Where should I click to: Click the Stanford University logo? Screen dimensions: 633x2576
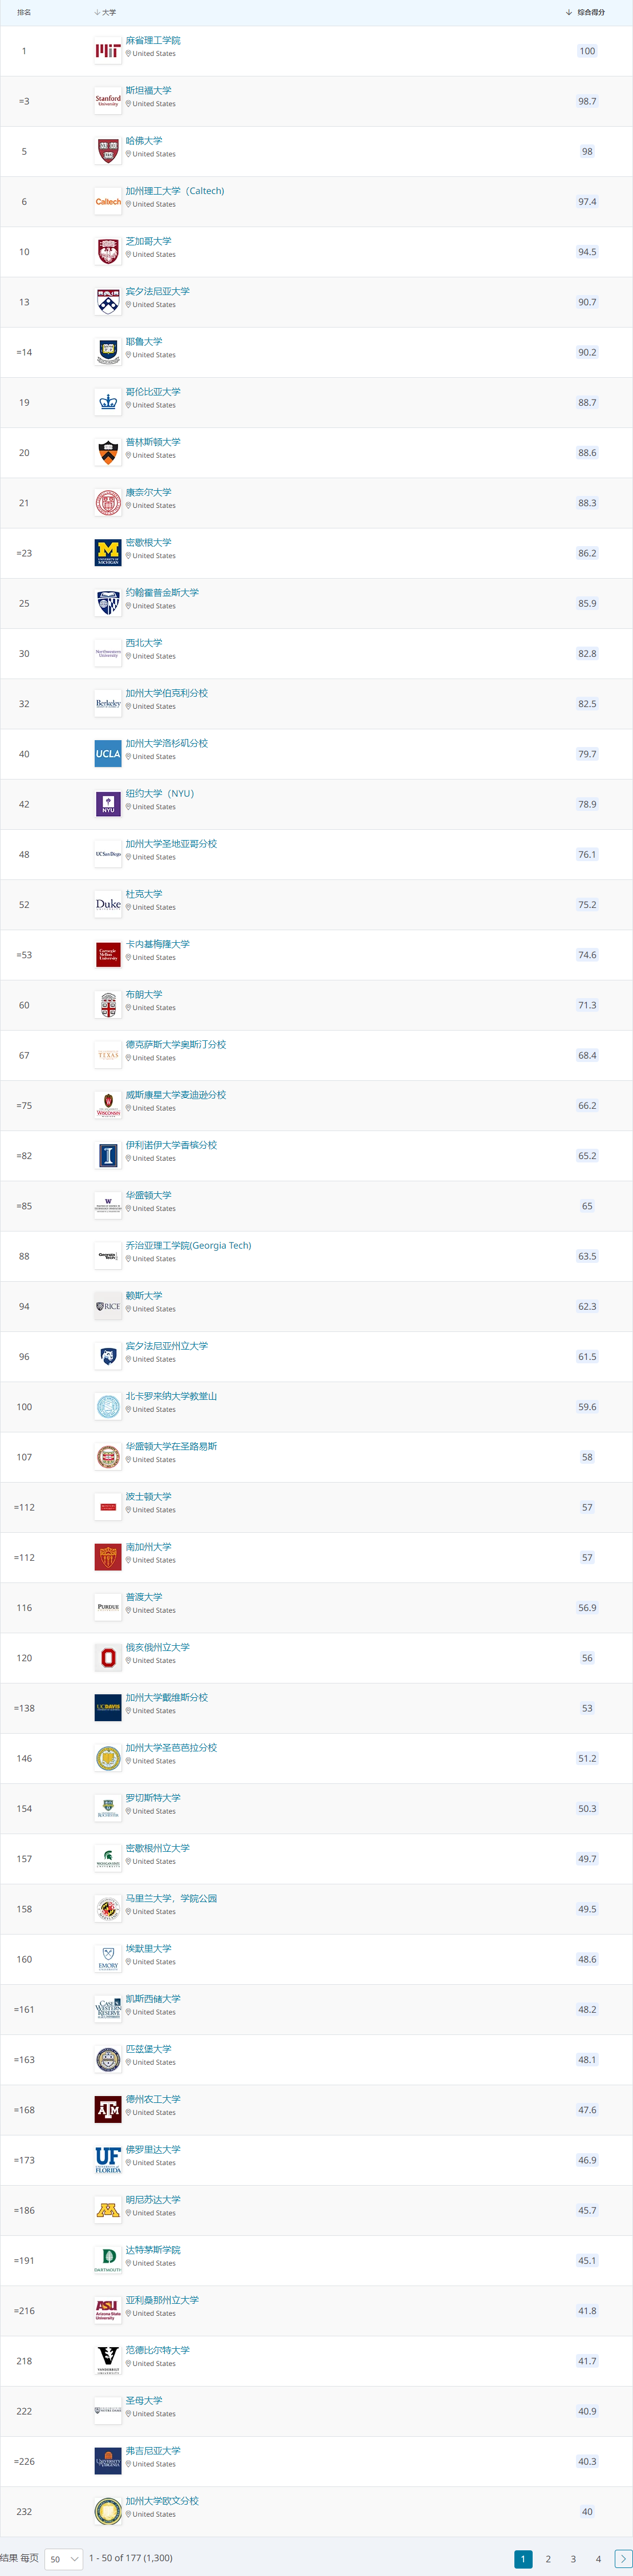point(108,101)
